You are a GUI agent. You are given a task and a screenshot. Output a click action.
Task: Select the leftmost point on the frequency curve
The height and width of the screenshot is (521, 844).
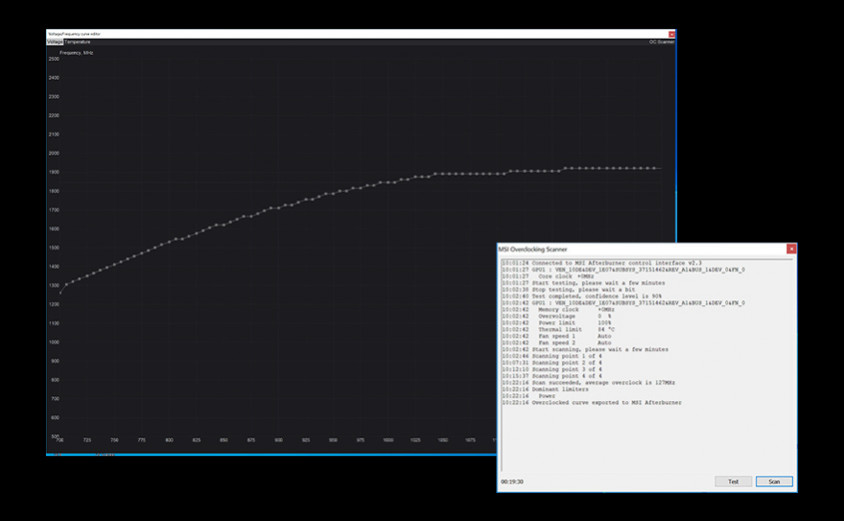(60, 293)
